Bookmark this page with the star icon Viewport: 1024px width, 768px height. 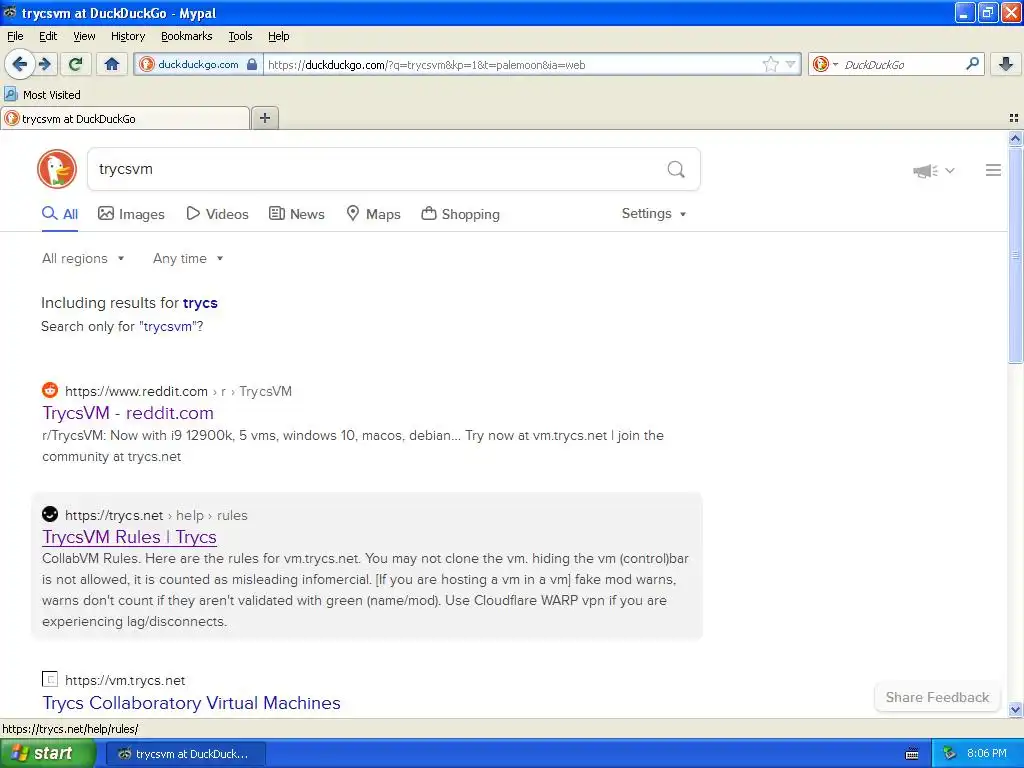[771, 64]
